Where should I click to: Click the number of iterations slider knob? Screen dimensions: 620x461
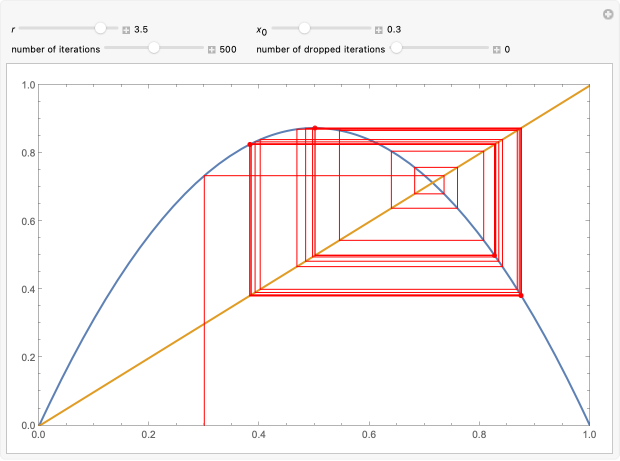(153, 47)
